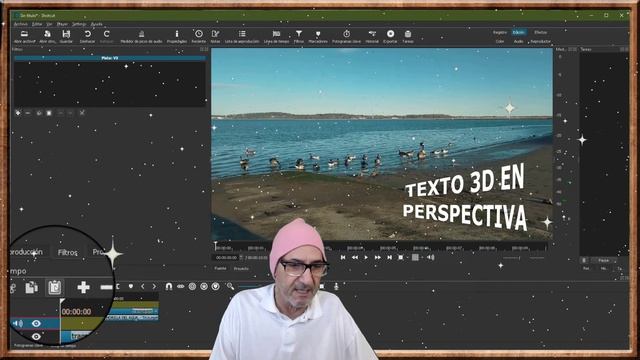Switch to the Audio layout
Screen dimensions: 640x360
[518, 41]
